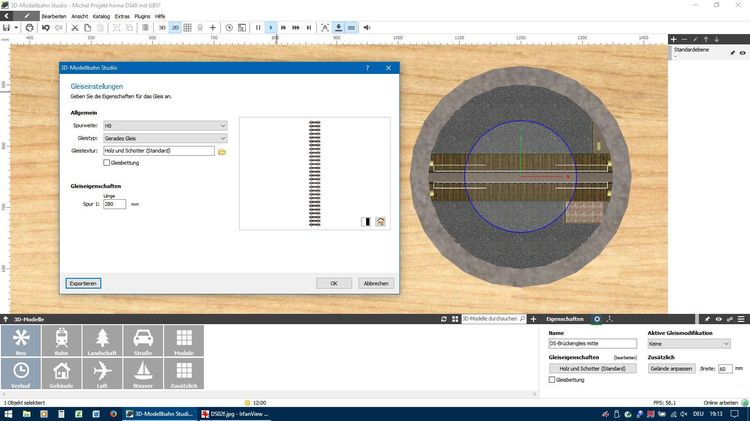The image size is (750, 421).
Task: Click the Exportieren button
Action: click(83, 283)
